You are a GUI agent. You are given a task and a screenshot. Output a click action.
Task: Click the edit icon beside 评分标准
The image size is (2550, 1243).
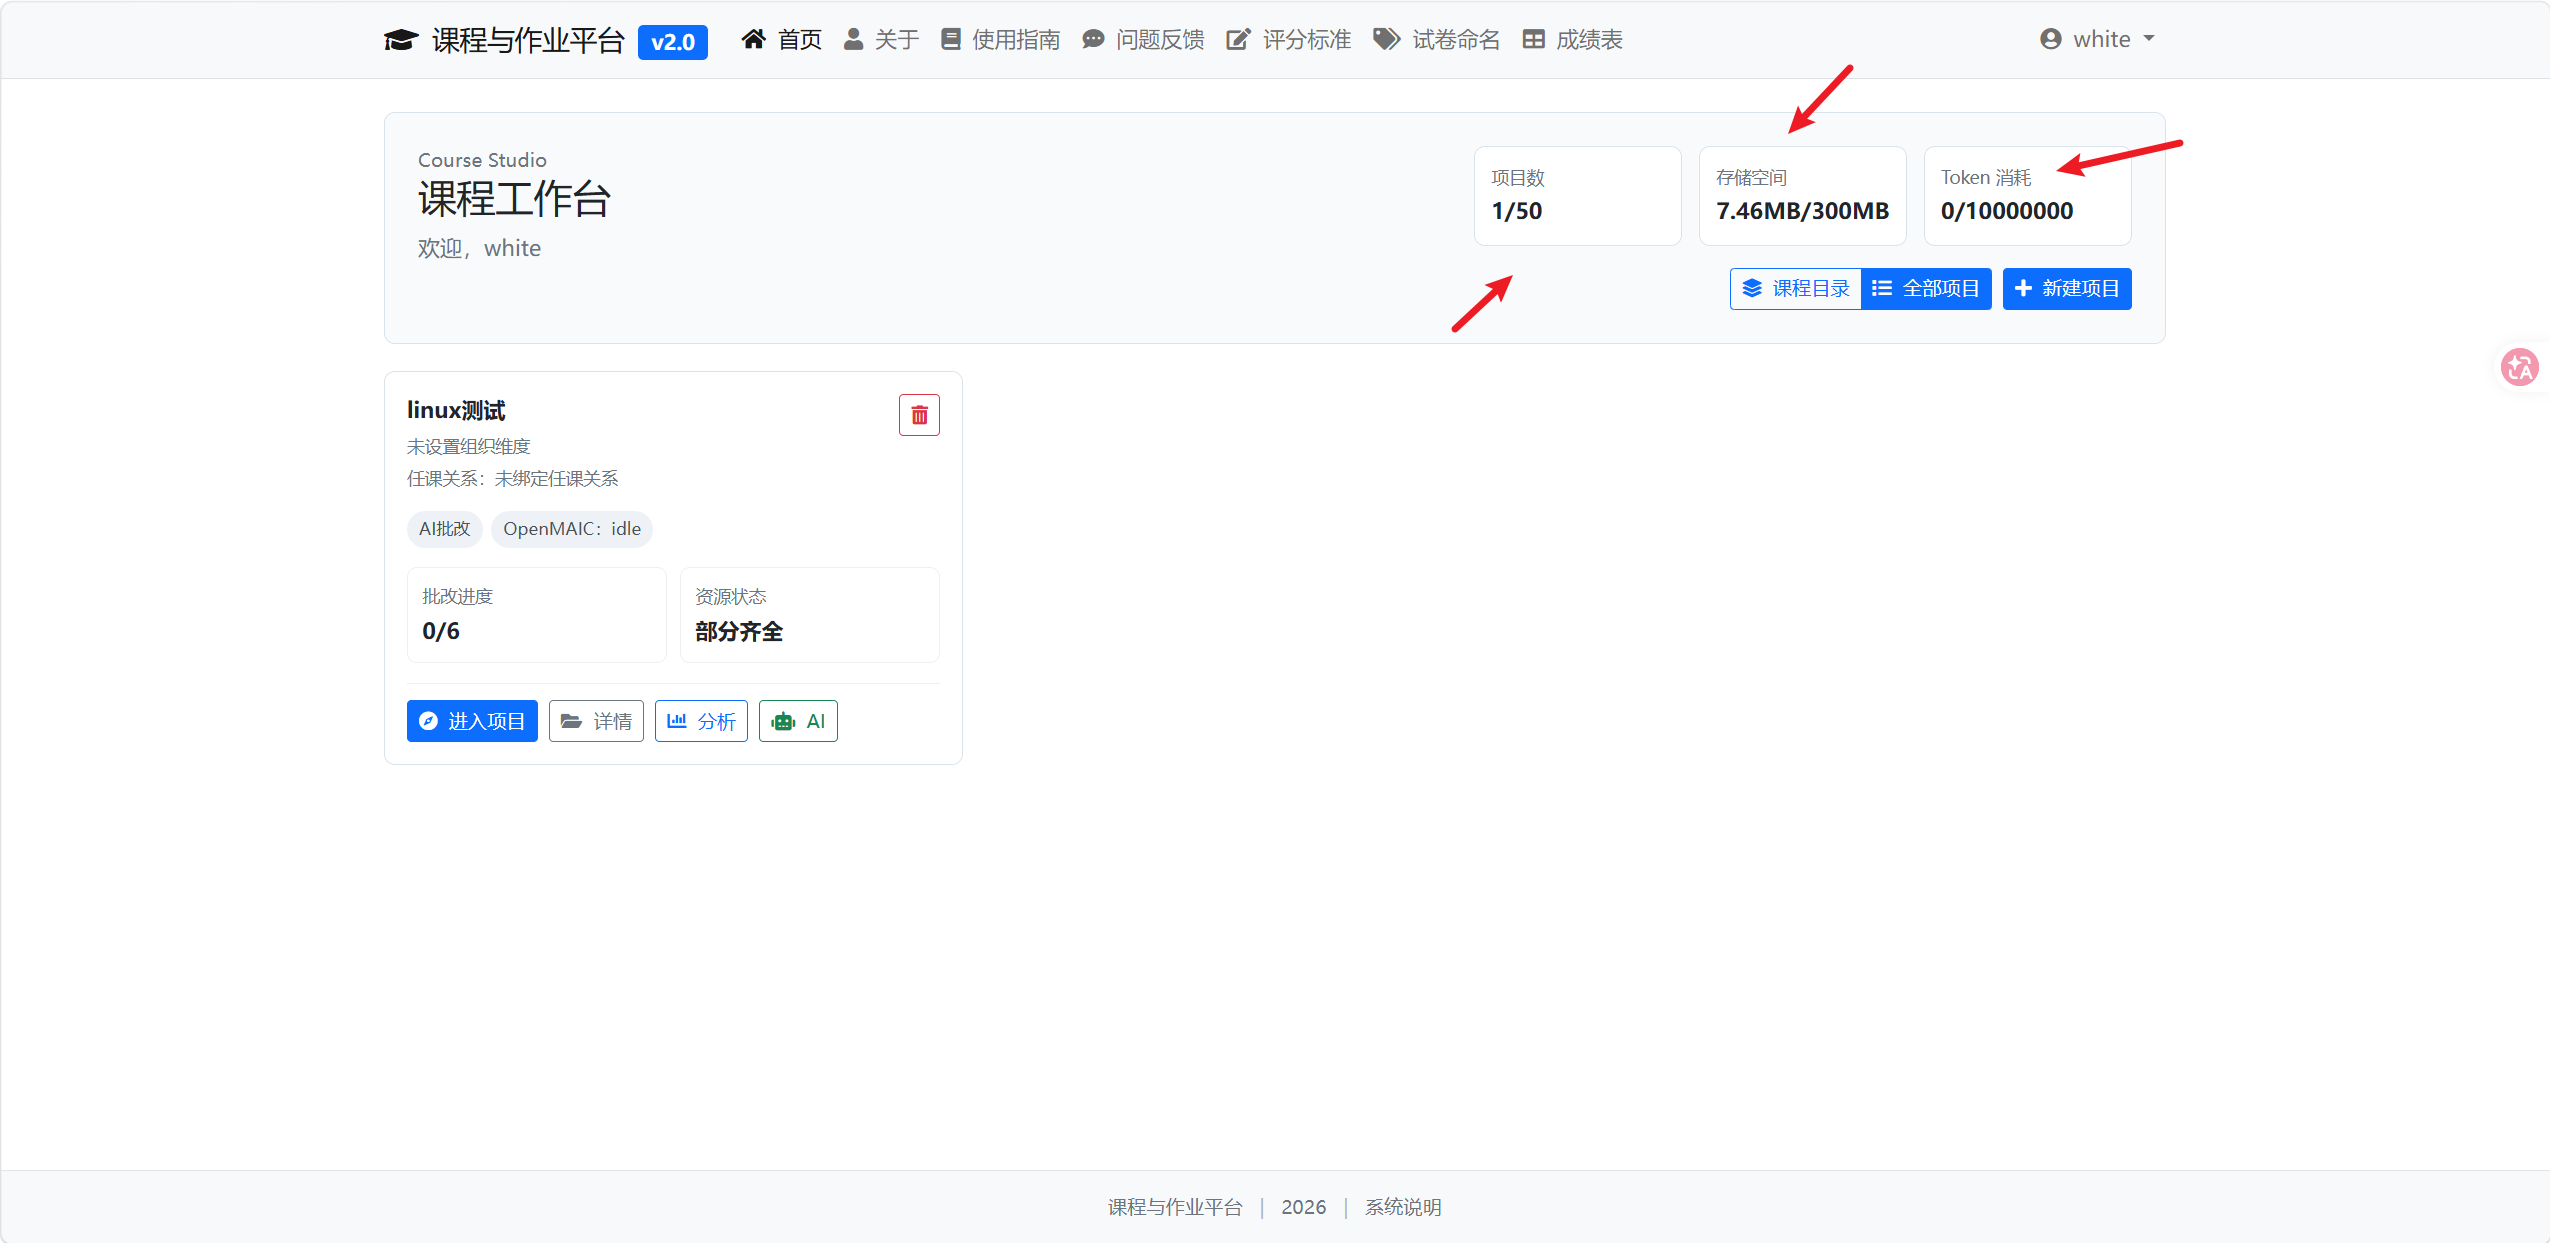coord(1239,39)
